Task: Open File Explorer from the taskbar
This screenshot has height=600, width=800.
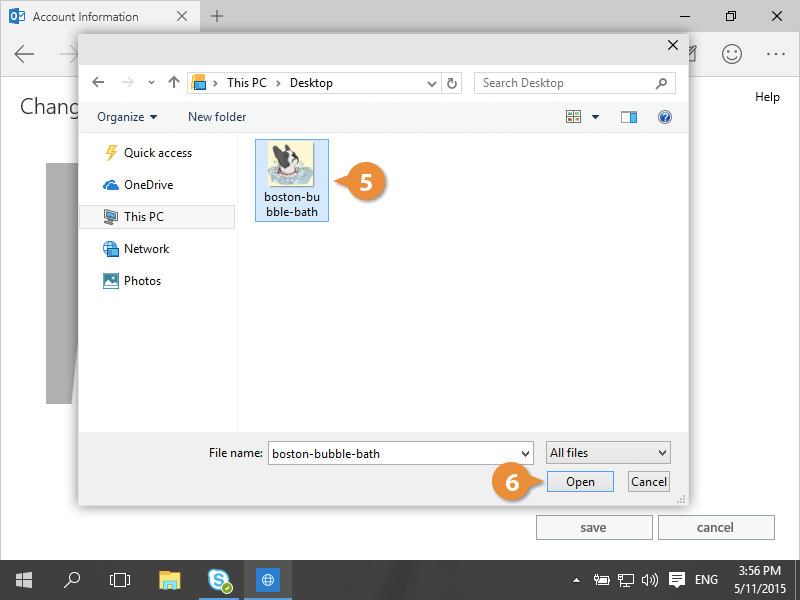Action: (x=170, y=579)
